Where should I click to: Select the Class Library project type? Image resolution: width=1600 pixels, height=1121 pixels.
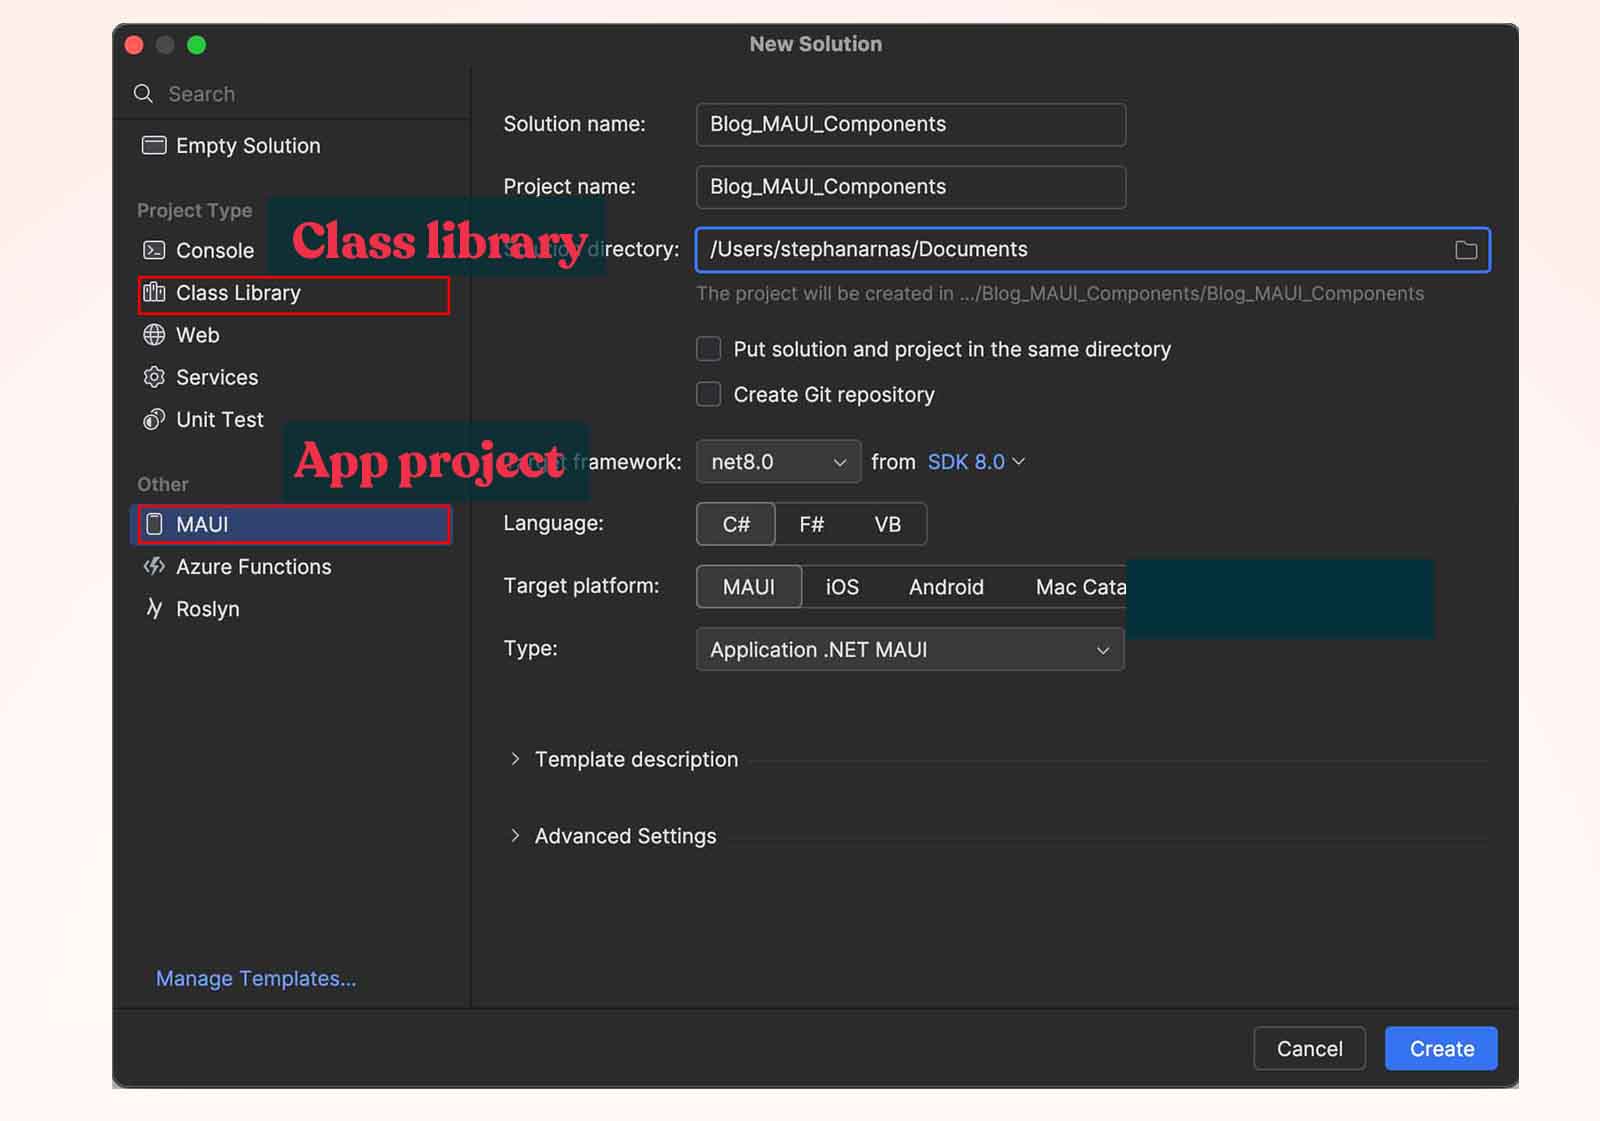click(x=292, y=293)
